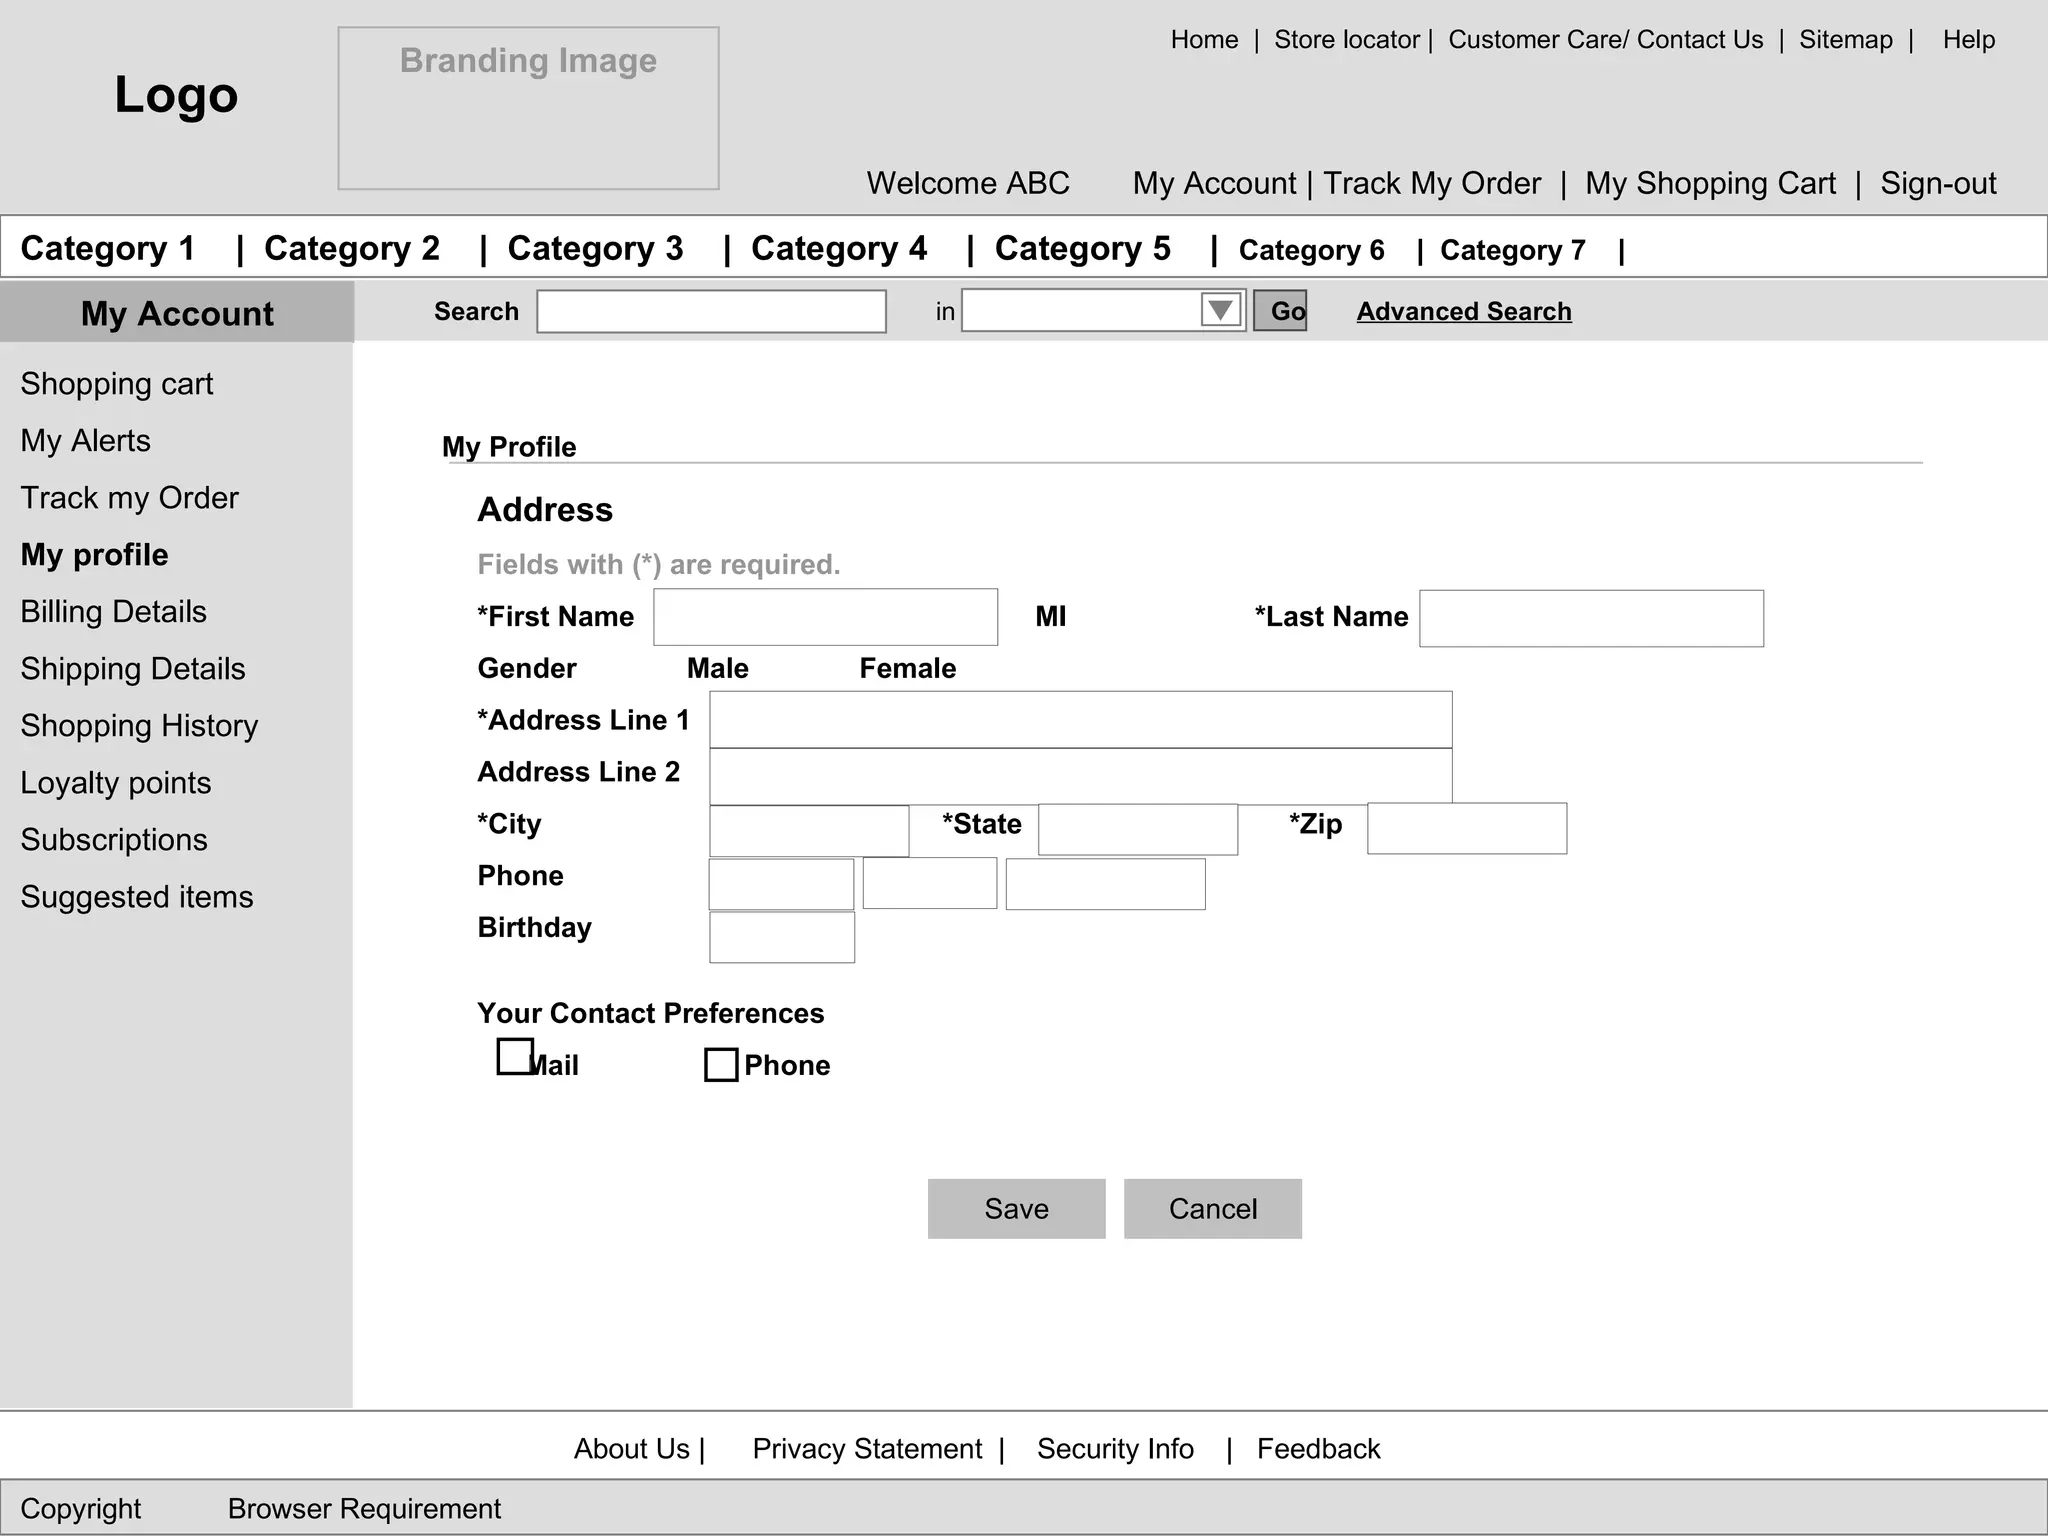Open Shipping Details in sidebar
Screen dimensions: 2048x1536
pyautogui.click(x=133, y=669)
